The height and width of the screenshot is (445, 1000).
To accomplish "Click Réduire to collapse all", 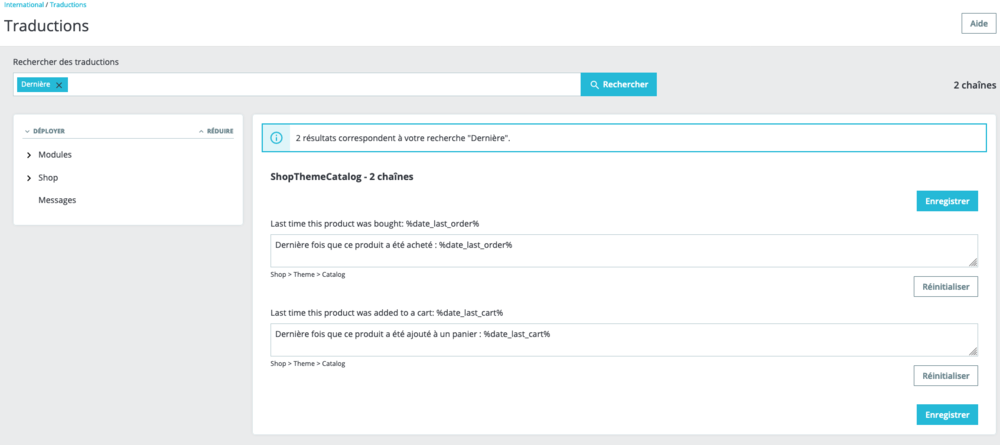I will coord(216,131).
